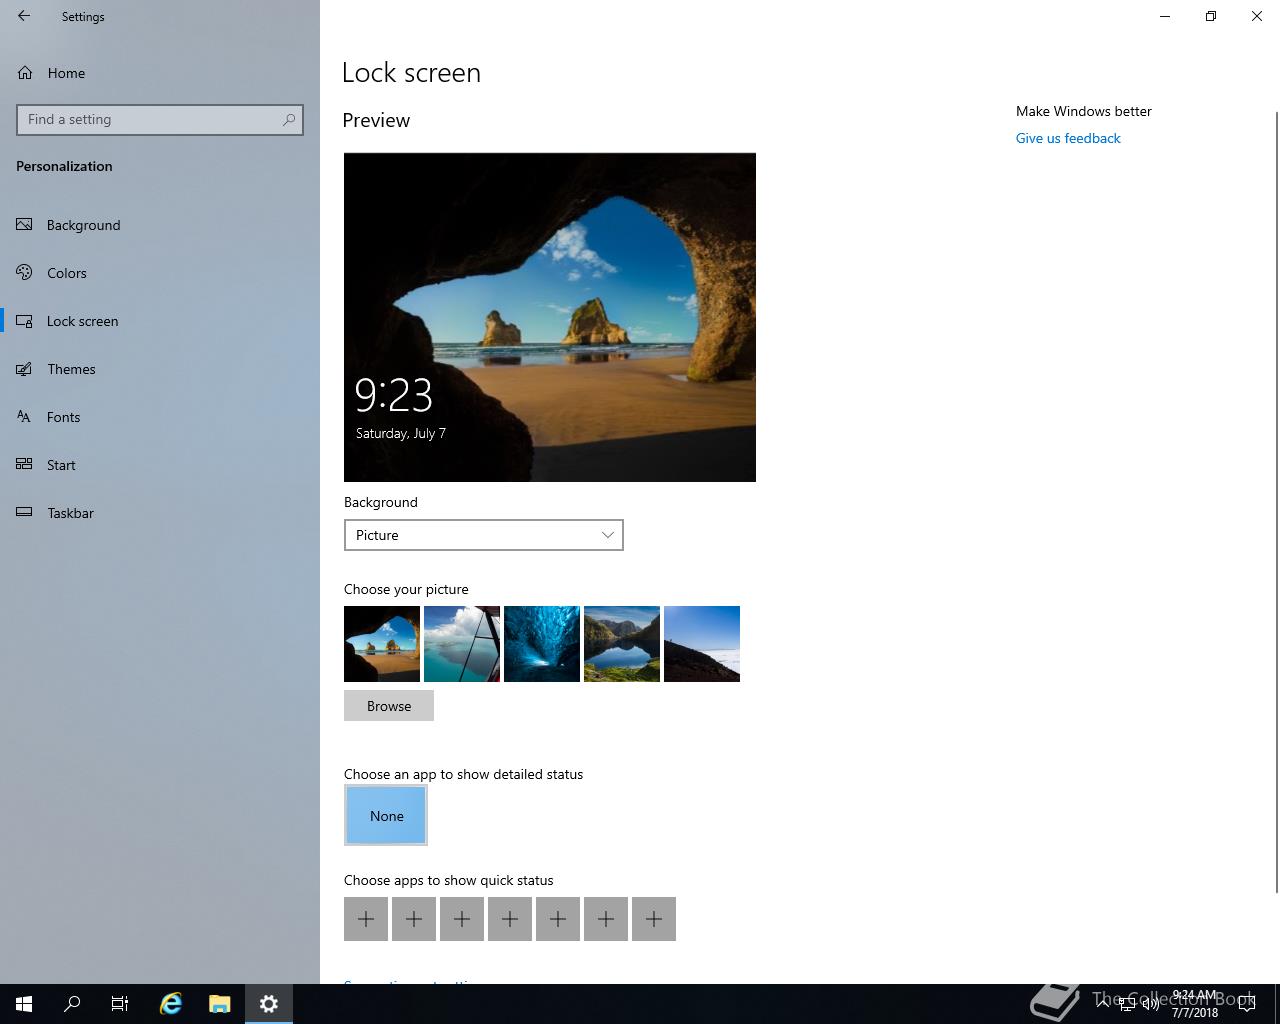Add seventh quick status app plus tile
The width and height of the screenshot is (1280, 1024).
click(654, 919)
